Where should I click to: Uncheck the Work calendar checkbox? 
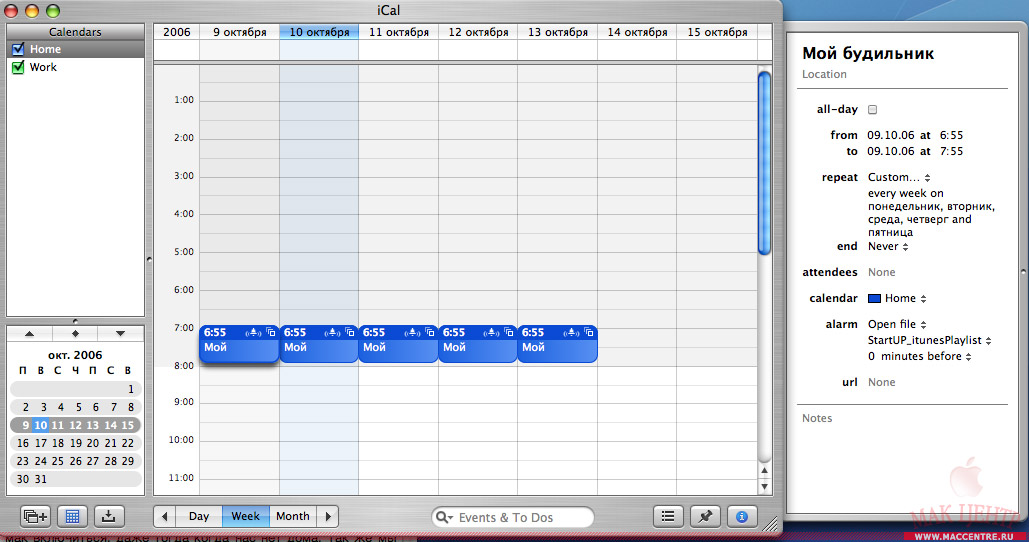[18, 67]
